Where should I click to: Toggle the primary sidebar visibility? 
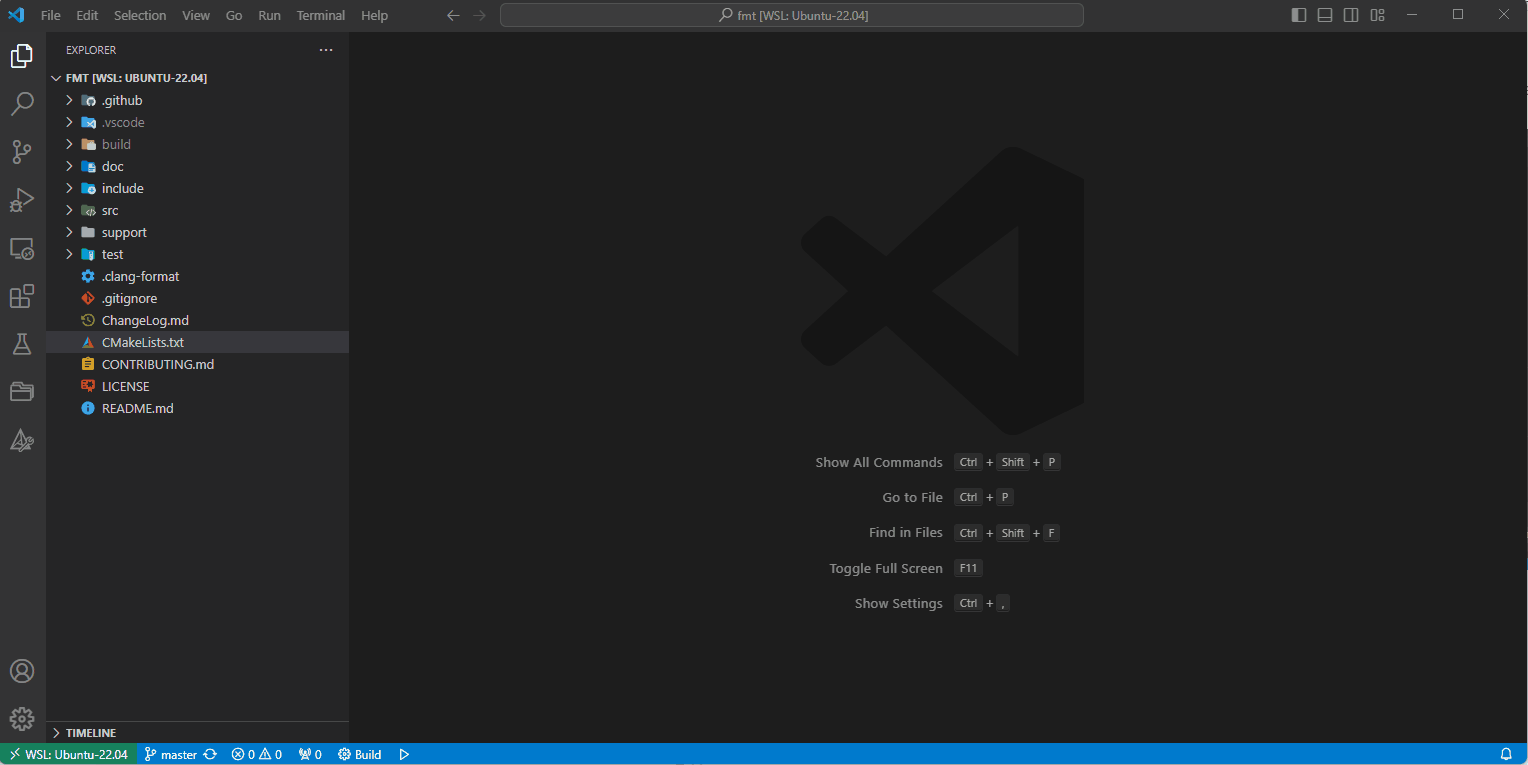(x=1297, y=14)
